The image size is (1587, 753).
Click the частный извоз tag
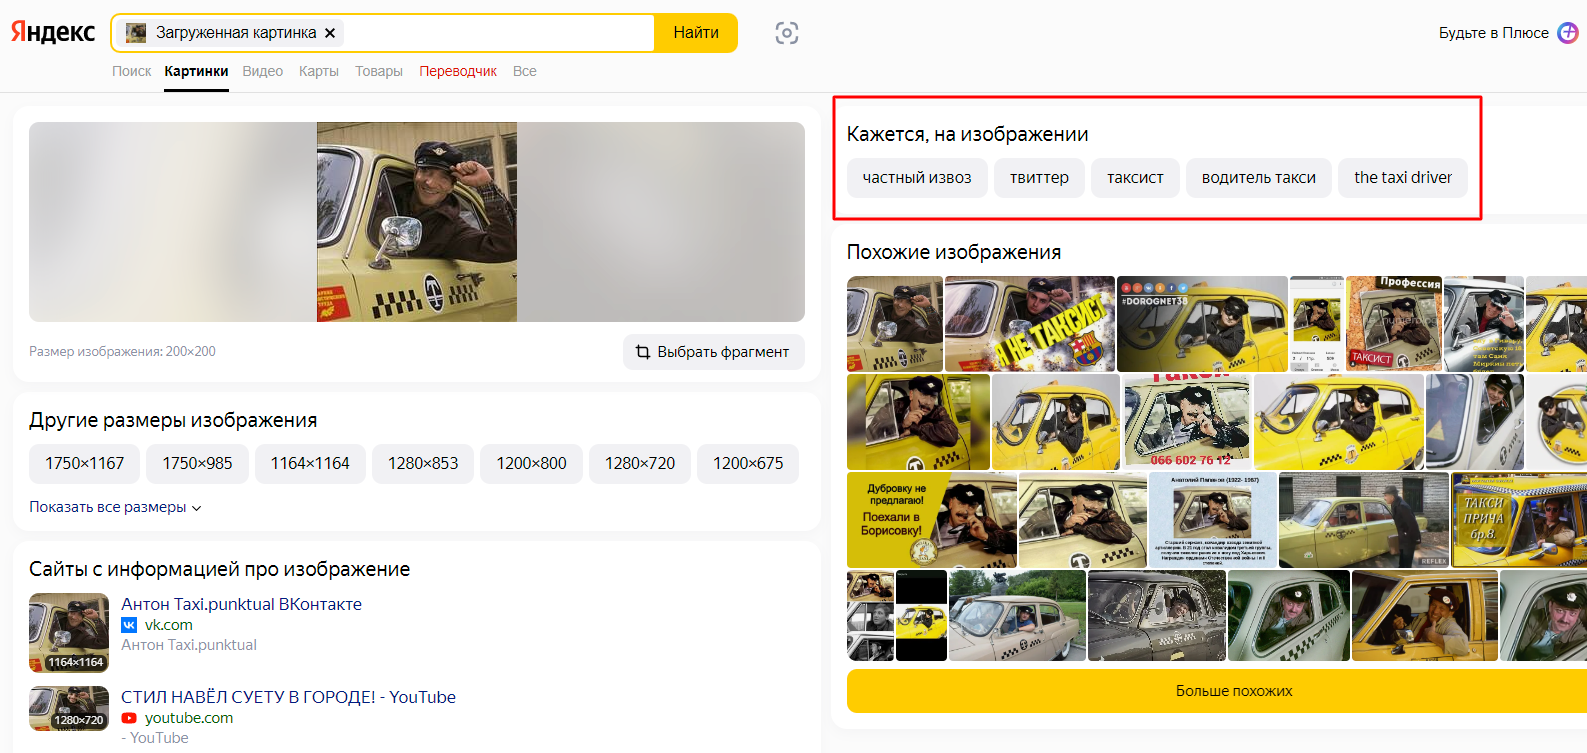917,178
